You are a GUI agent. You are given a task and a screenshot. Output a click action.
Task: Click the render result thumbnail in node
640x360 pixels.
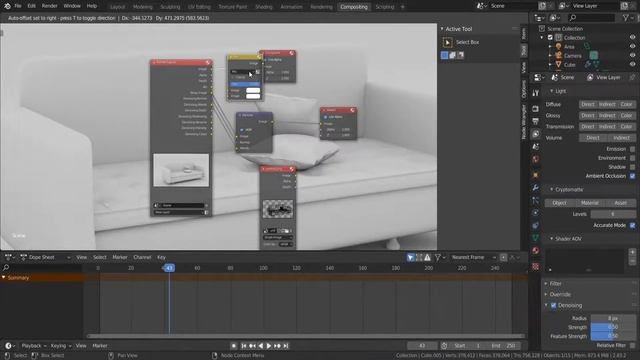pyautogui.click(x=181, y=170)
